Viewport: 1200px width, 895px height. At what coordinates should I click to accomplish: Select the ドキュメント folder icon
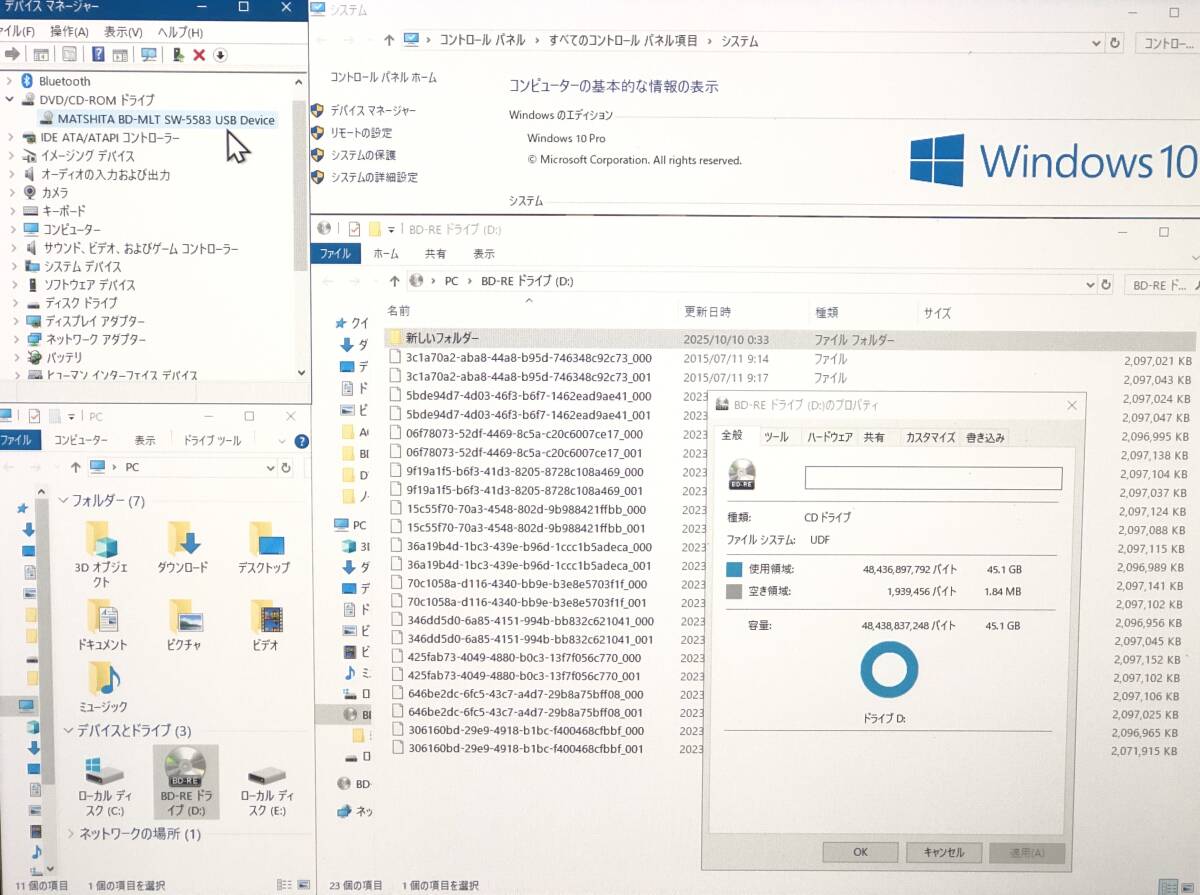pos(102,617)
